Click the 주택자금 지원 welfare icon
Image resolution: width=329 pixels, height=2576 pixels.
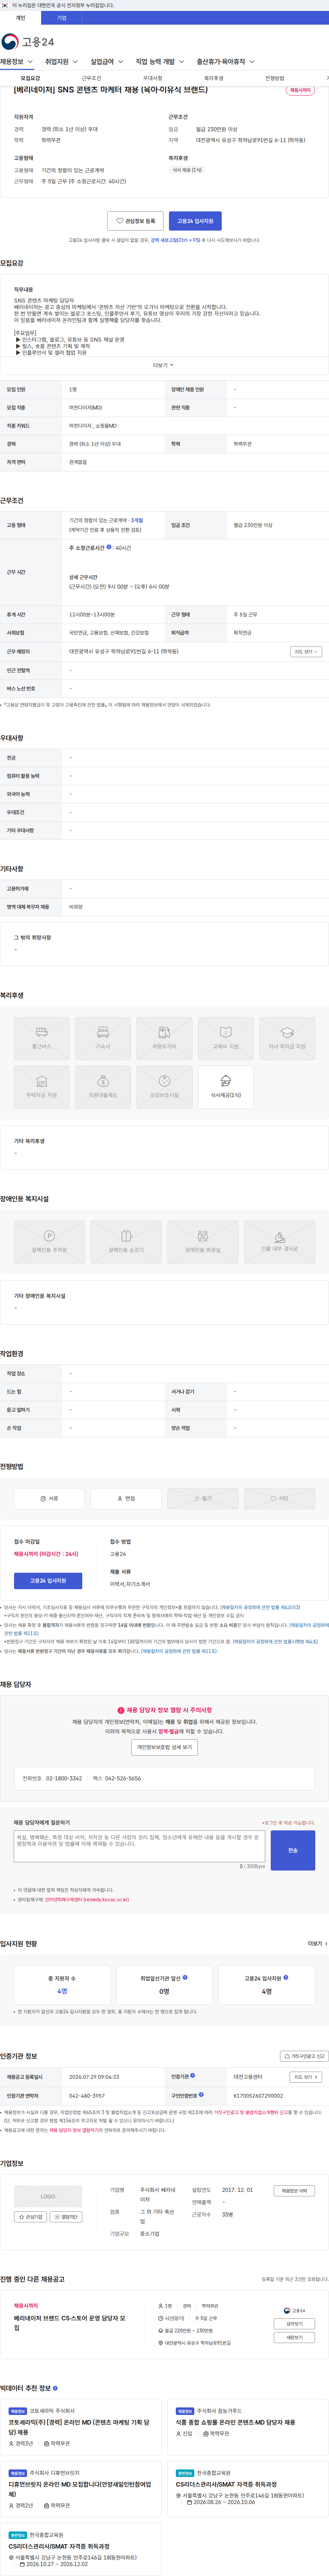pos(42,1087)
